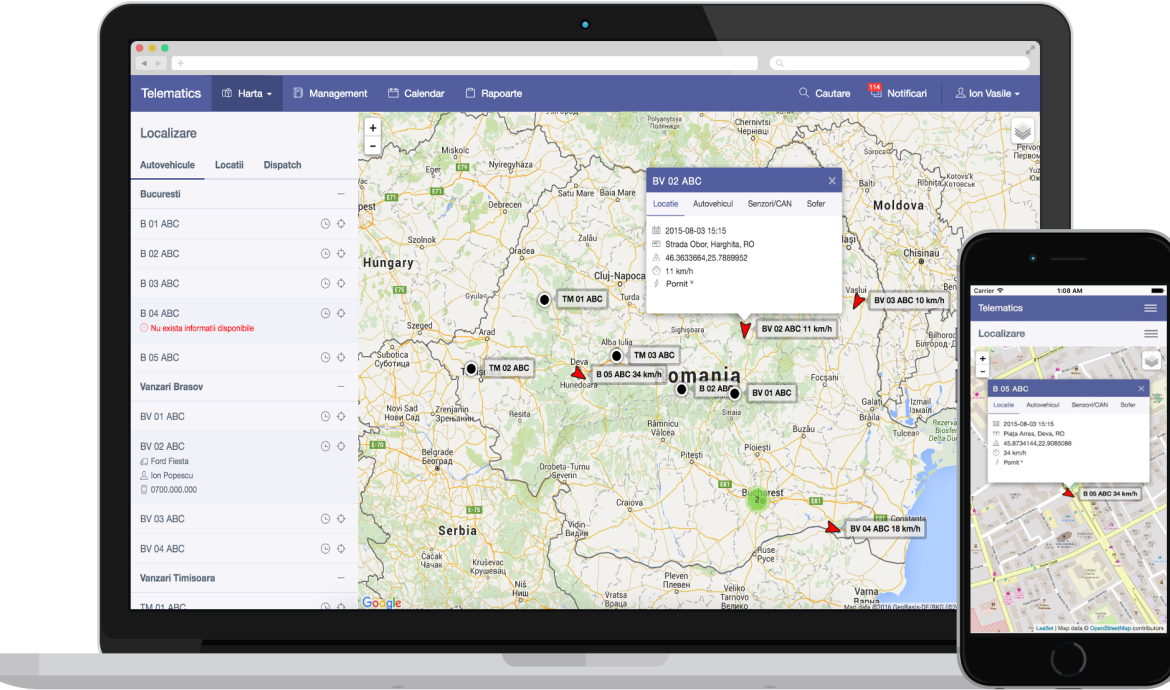Click browser forward arrow
1170x690 pixels.
tap(157, 63)
